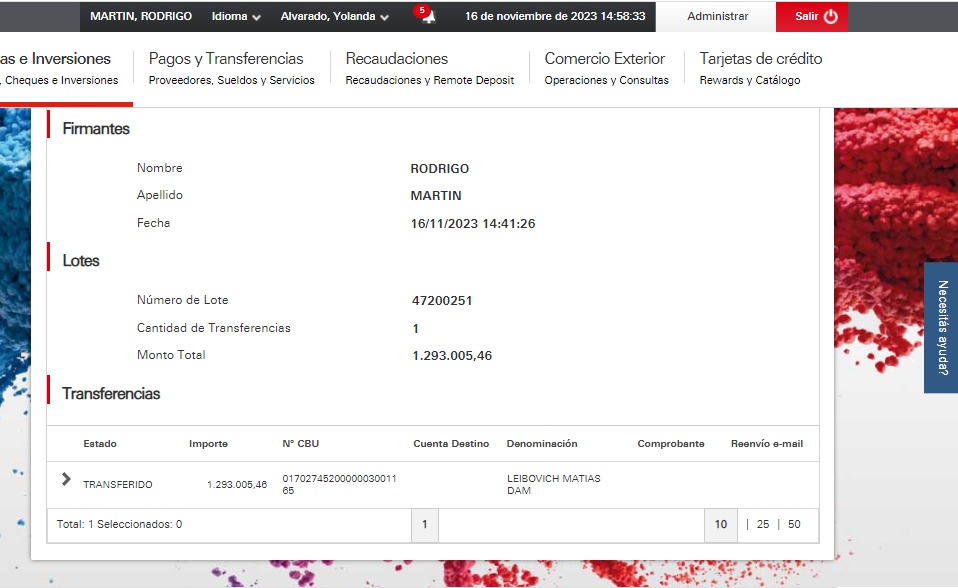Select page 1 in the pagination
958x588 pixels.
pyautogui.click(x=424, y=524)
